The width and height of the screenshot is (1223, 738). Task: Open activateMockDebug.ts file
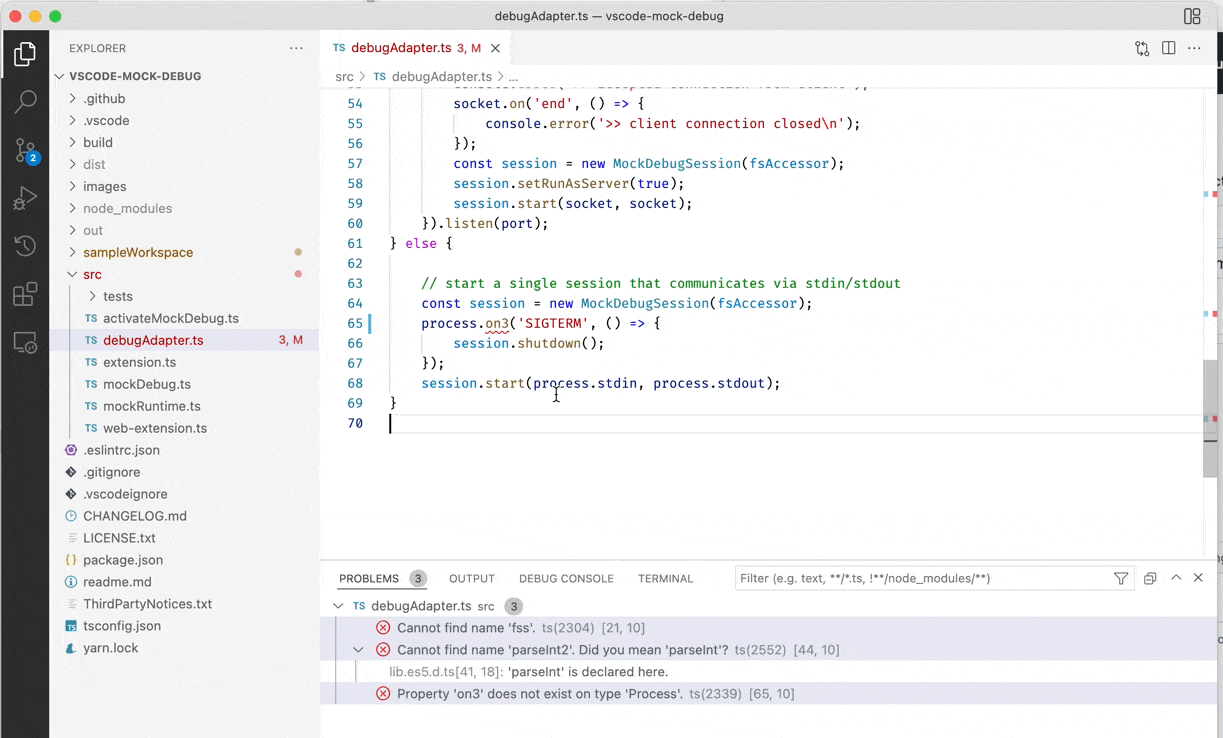171,318
